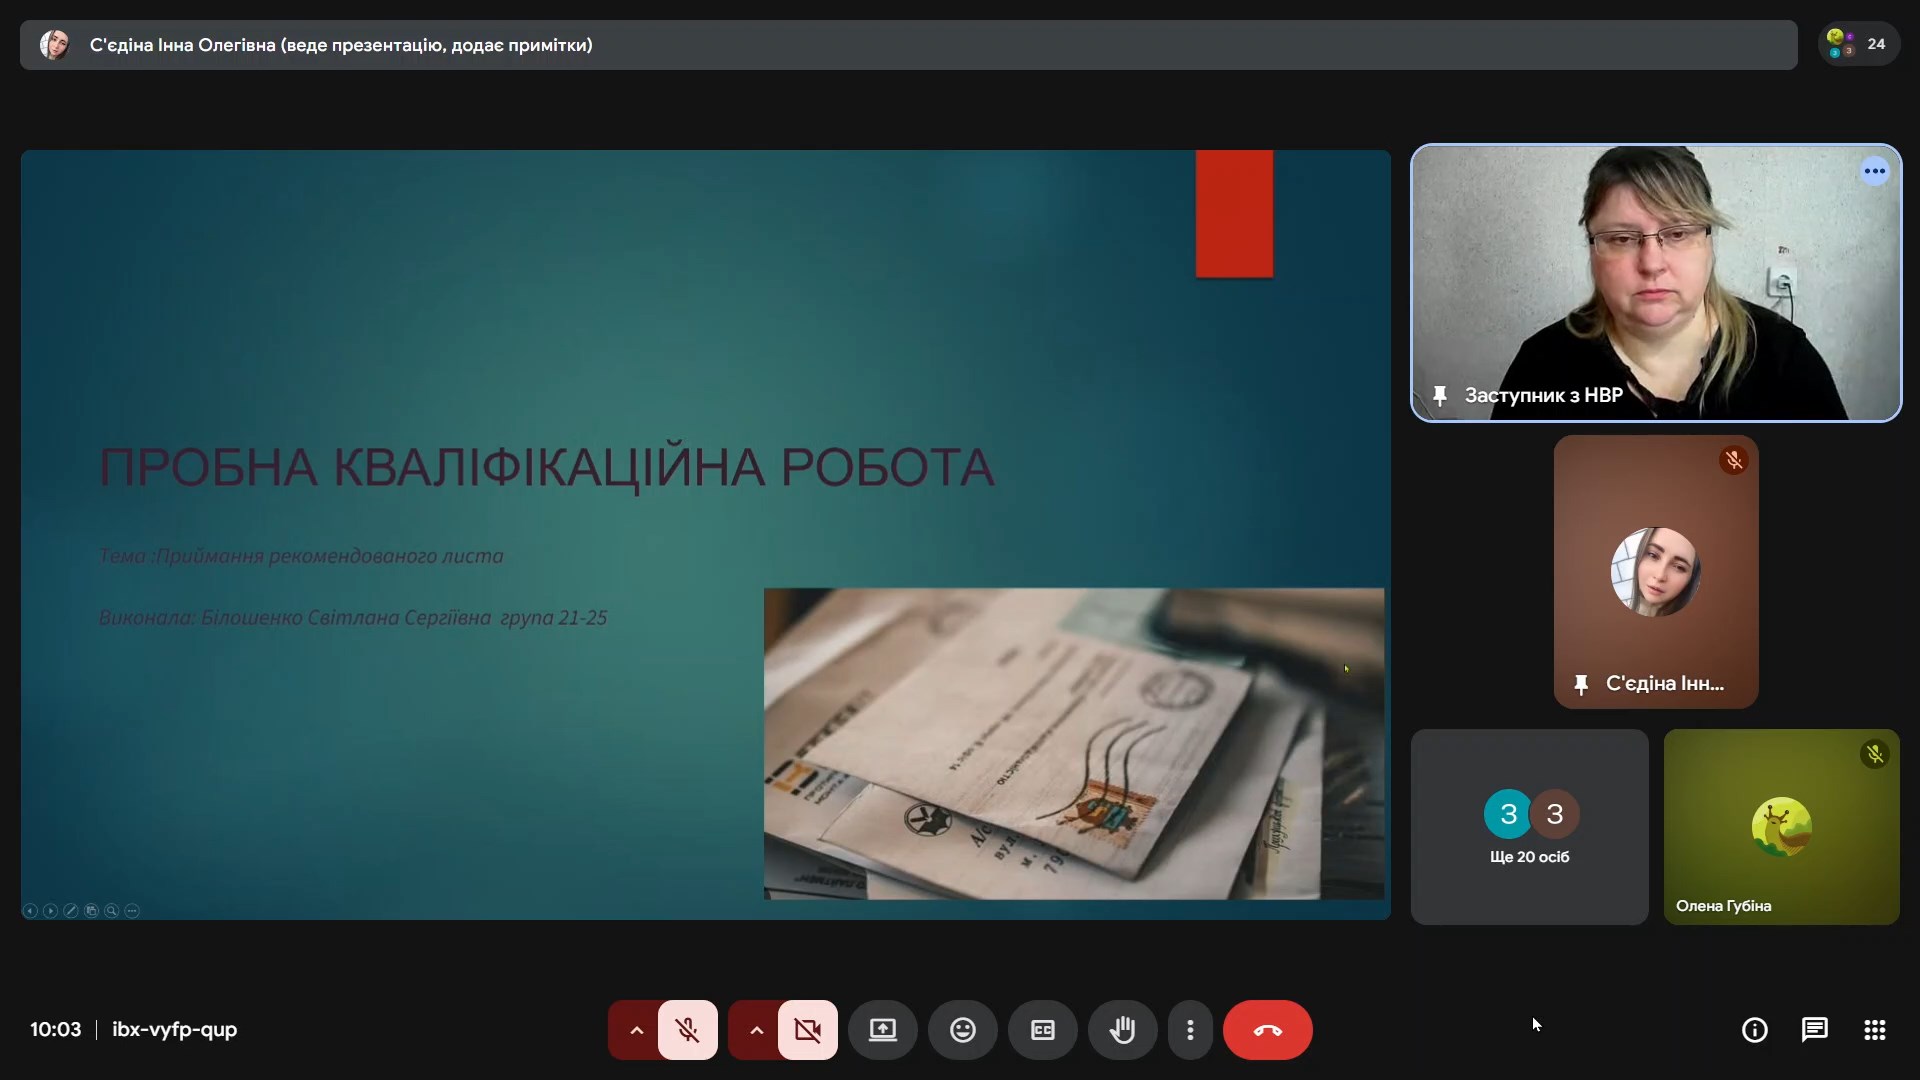Open the activities grid icon
Viewport: 1920px width, 1080px height.
click(1874, 1030)
